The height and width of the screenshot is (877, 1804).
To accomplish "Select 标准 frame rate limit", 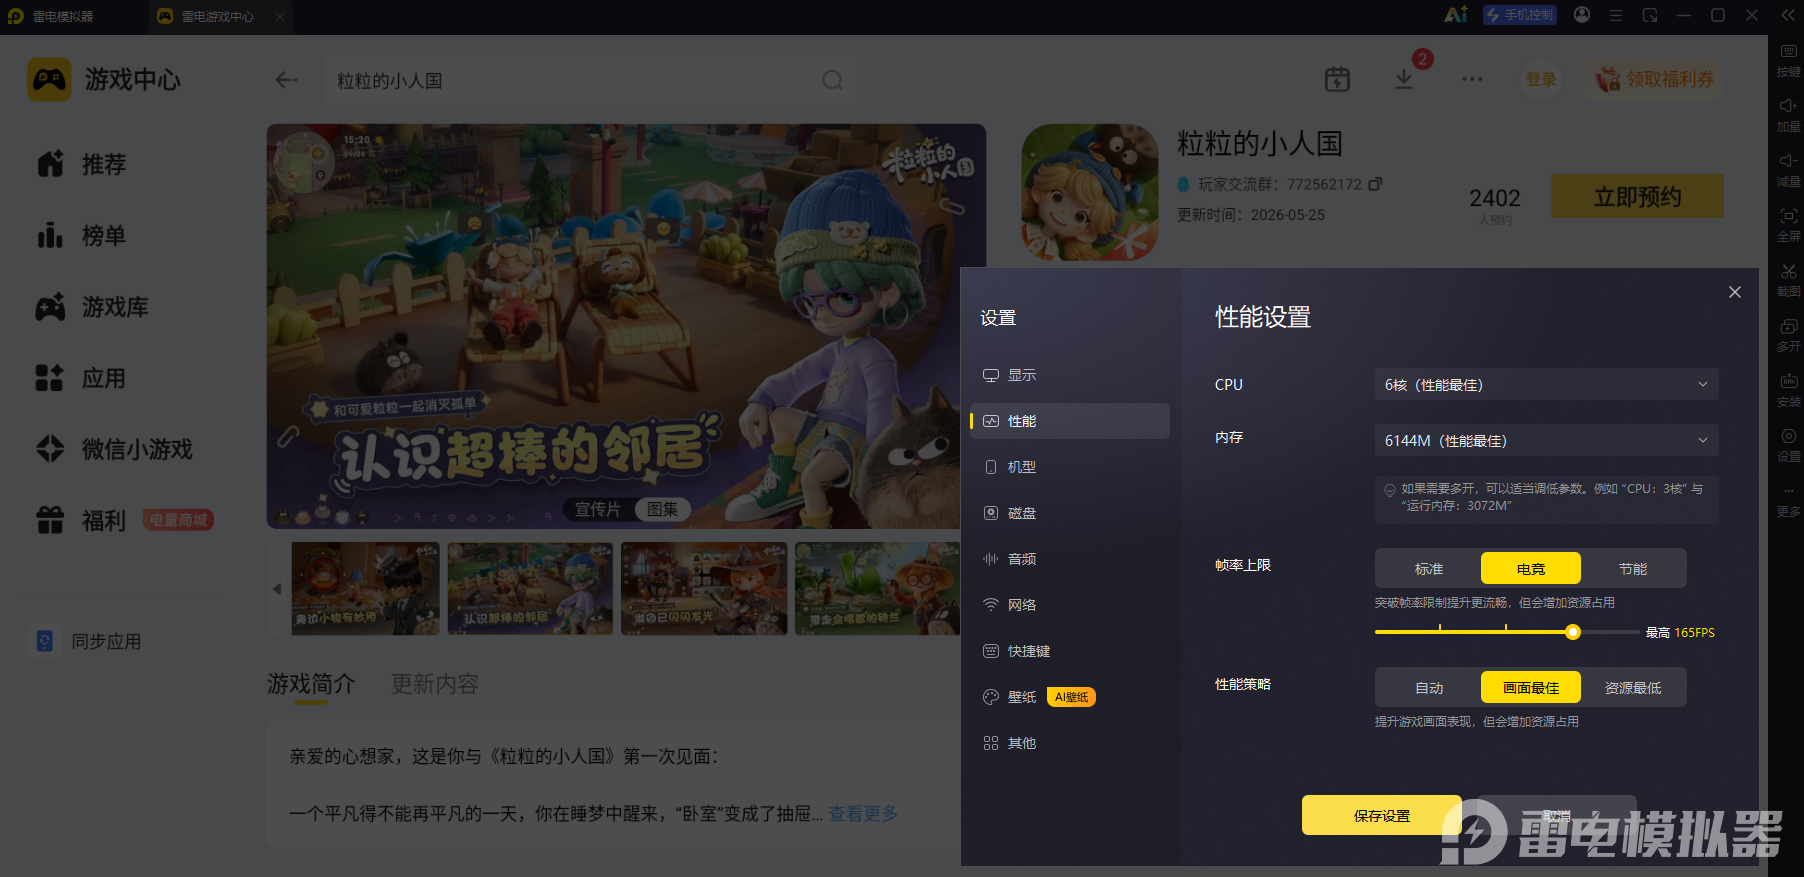I will tap(1429, 568).
